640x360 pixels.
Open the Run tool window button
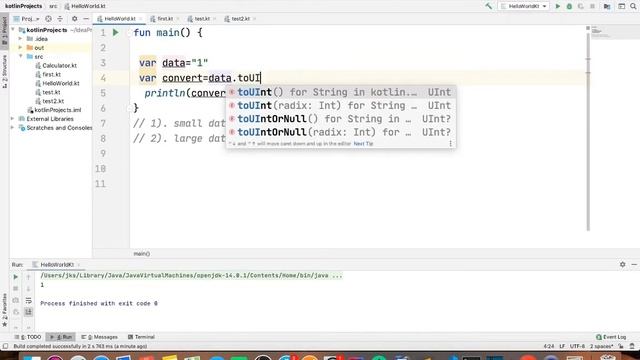point(60,337)
